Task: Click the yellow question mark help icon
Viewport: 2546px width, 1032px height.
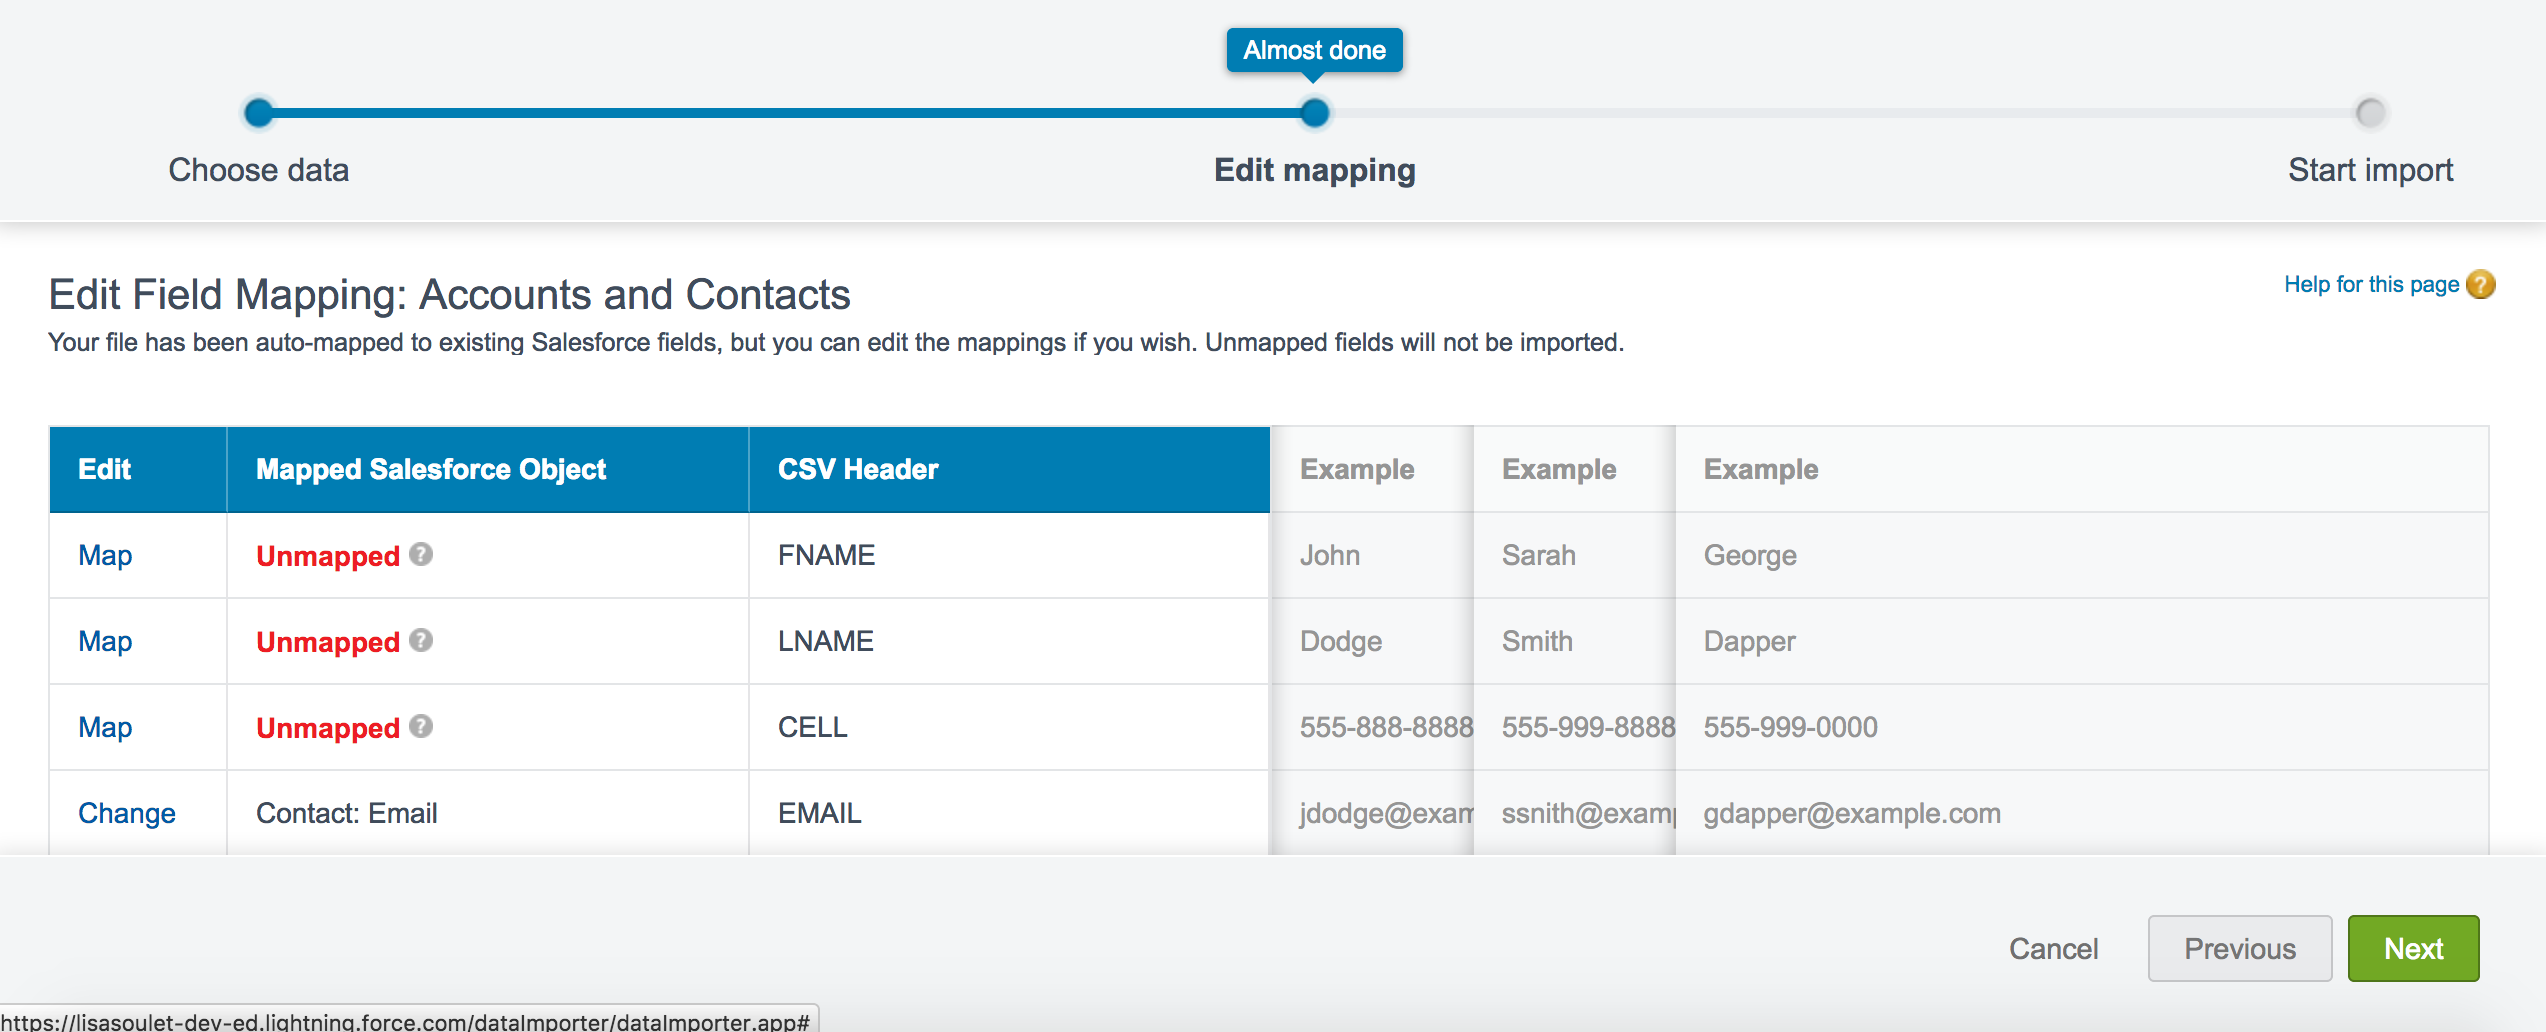Action: click(x=2480, y=285)
